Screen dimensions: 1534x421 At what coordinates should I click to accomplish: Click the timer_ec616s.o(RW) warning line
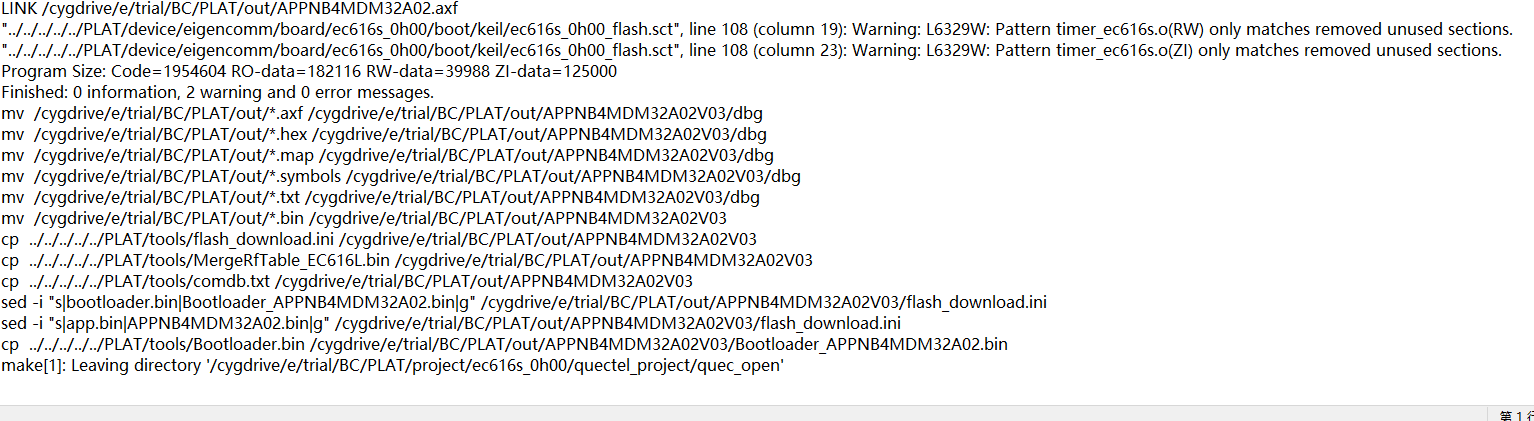coord(757,29)
